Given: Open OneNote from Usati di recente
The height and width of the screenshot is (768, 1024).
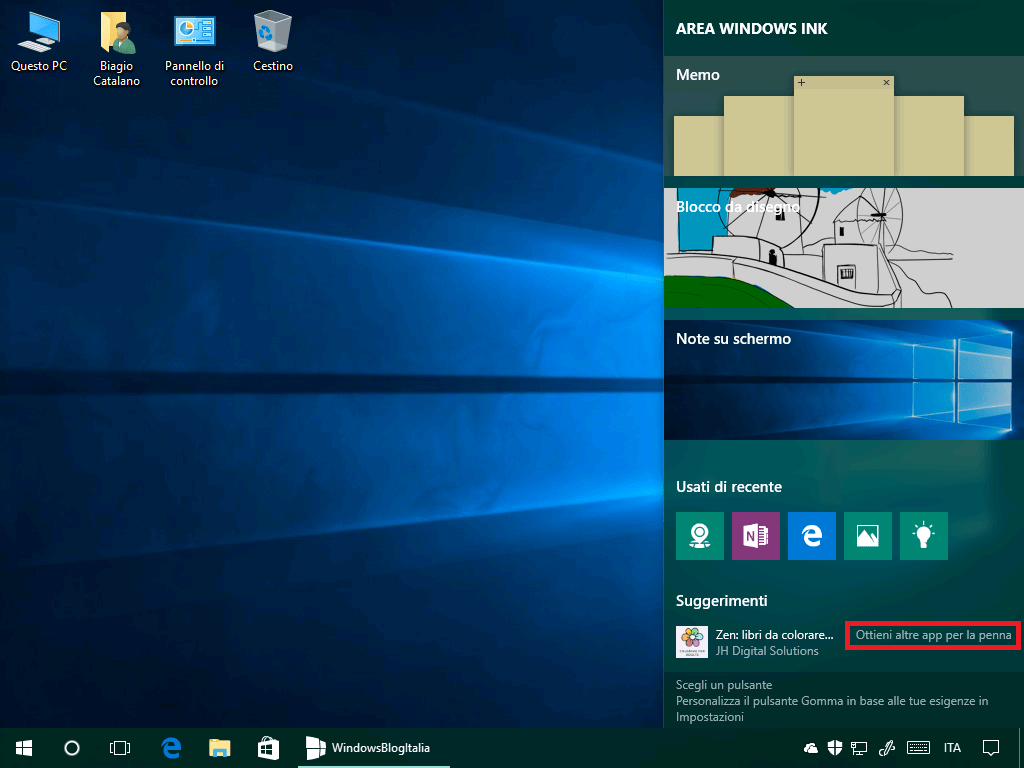Looking at the screenshot, I should 755,536.
